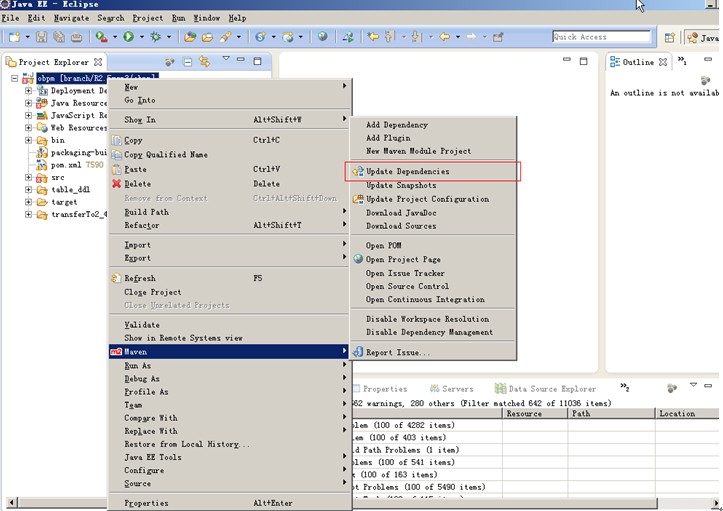Select Copy in the context menu
Image resolution: width=723 pixels, height=511 pixels.
[229, 140]
